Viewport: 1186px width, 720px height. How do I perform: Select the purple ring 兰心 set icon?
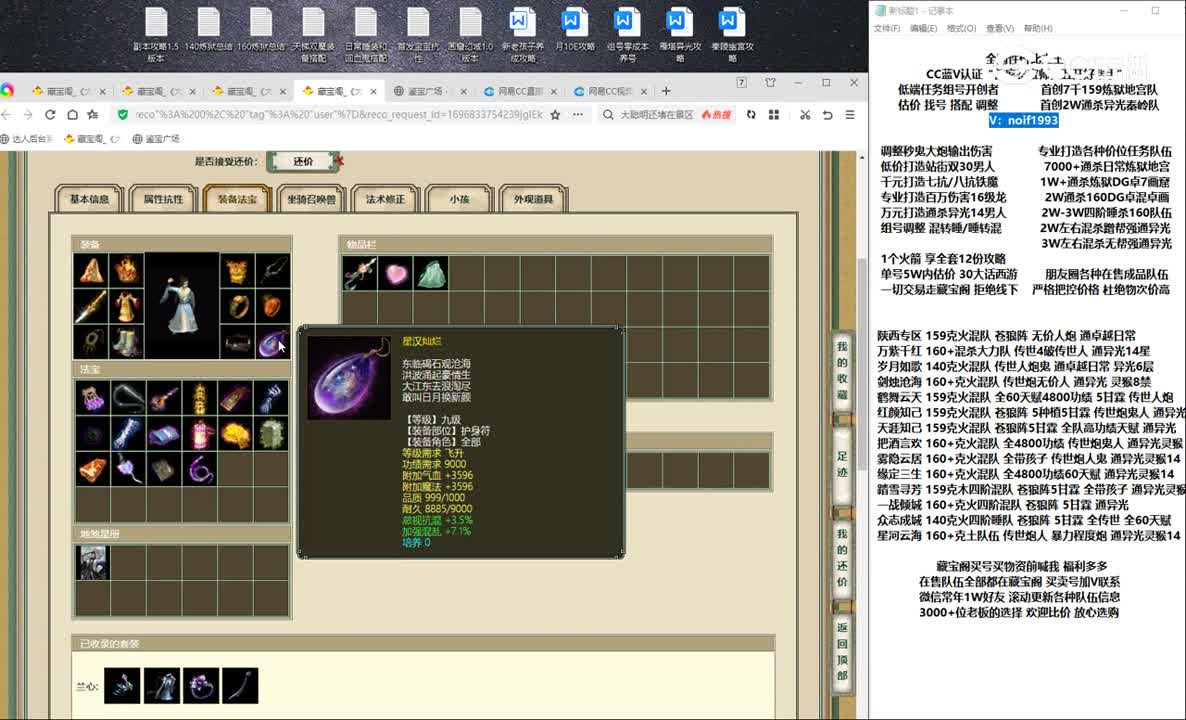(201, 685)
